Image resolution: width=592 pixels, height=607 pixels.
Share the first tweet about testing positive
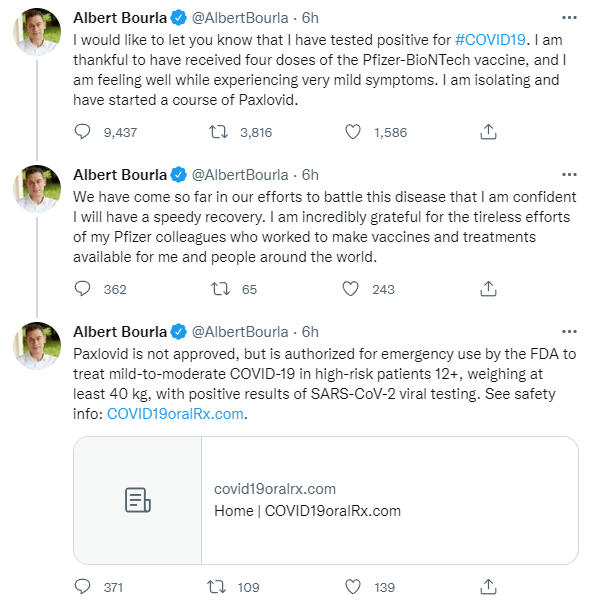coord(488,132)
